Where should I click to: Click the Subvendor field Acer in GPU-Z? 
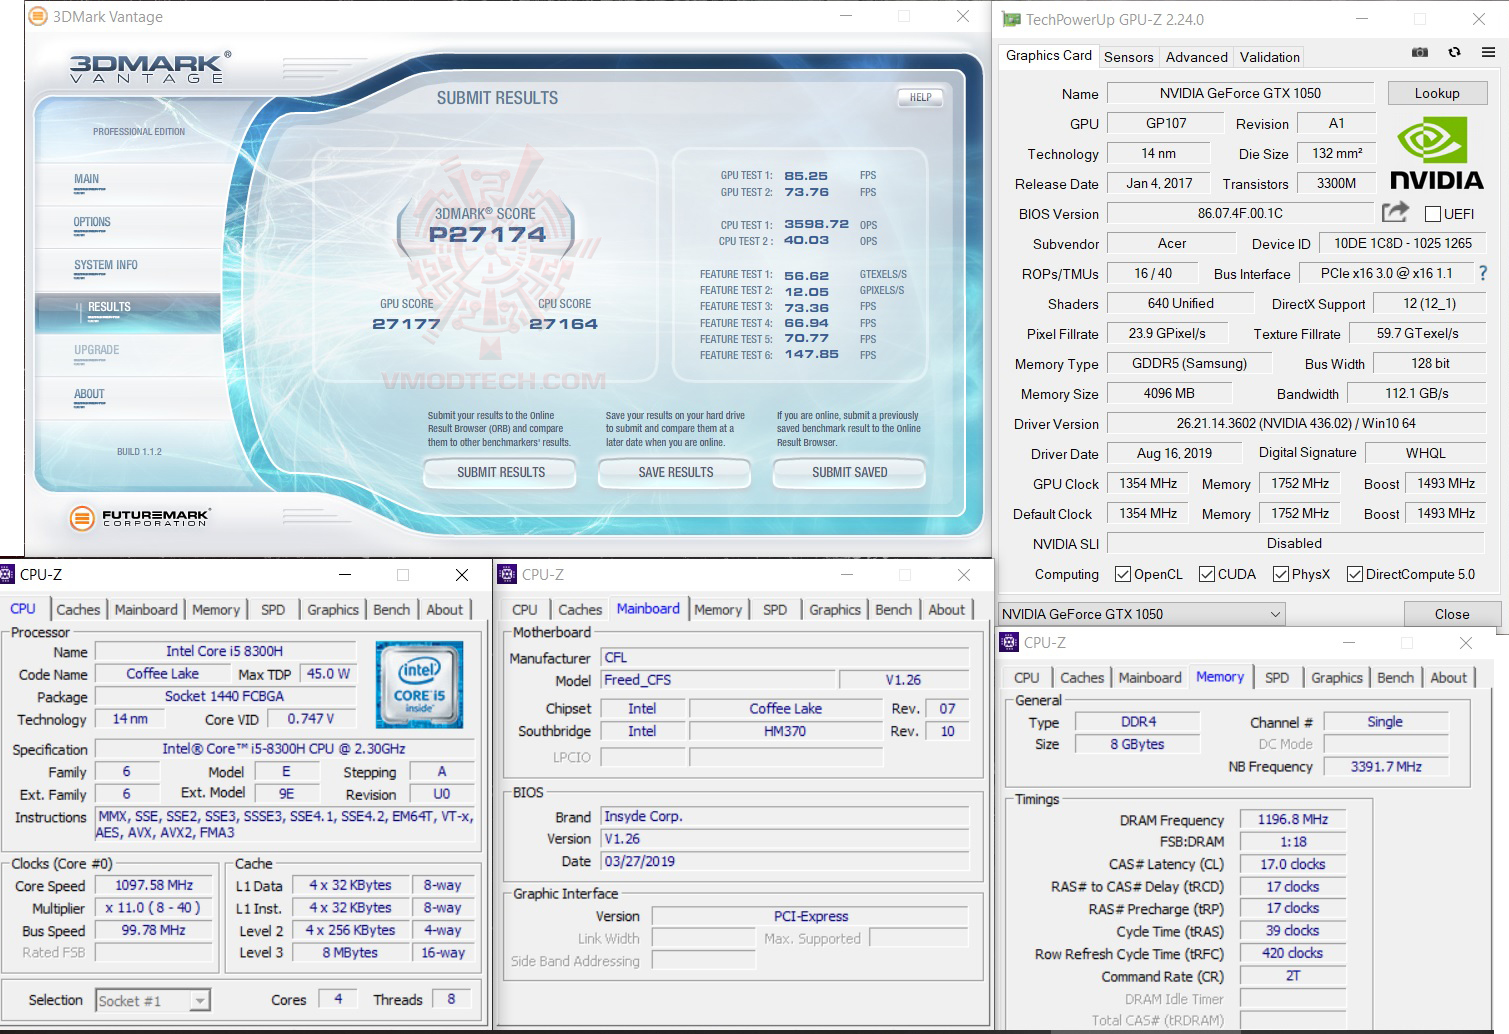tap(1172, 243)
